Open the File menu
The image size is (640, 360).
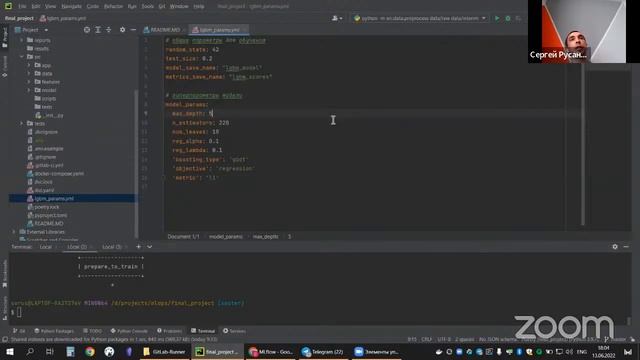coord(22,6)
